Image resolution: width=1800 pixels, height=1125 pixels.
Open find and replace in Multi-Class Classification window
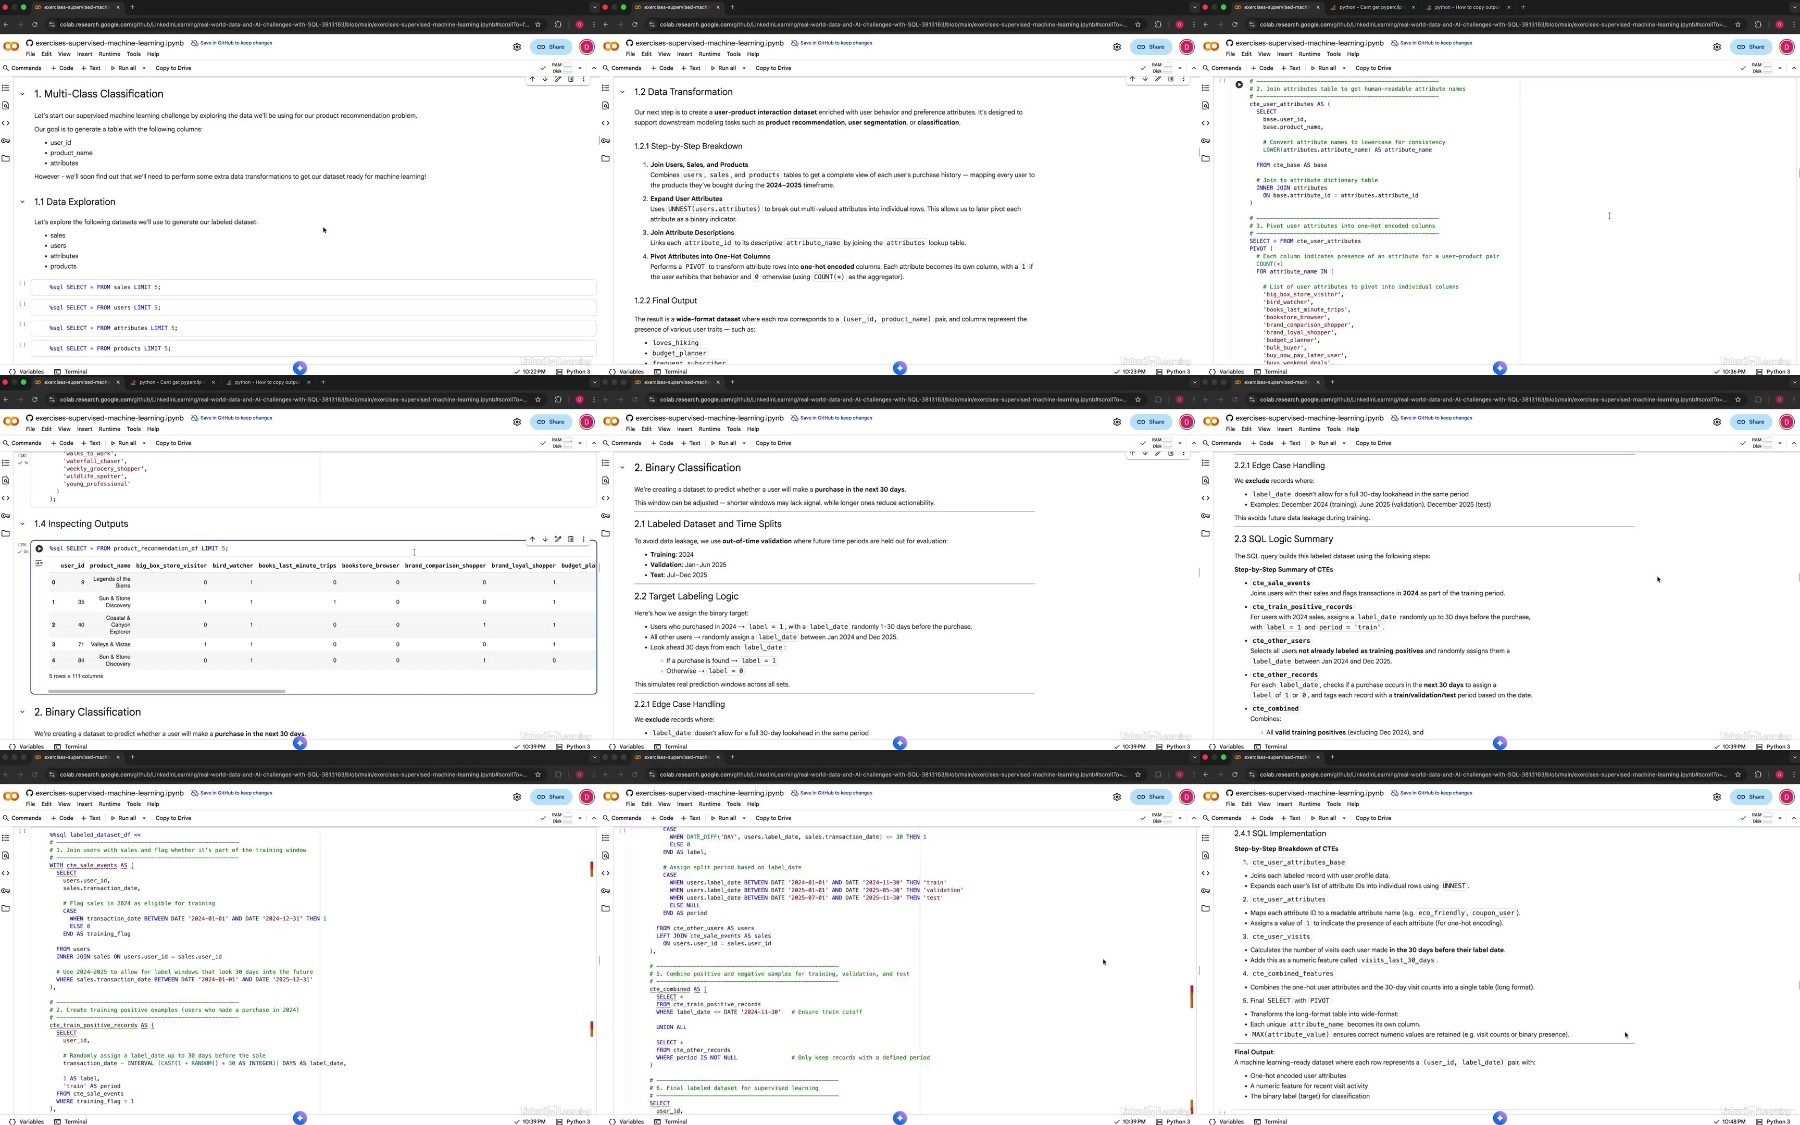tap(6, 105)
